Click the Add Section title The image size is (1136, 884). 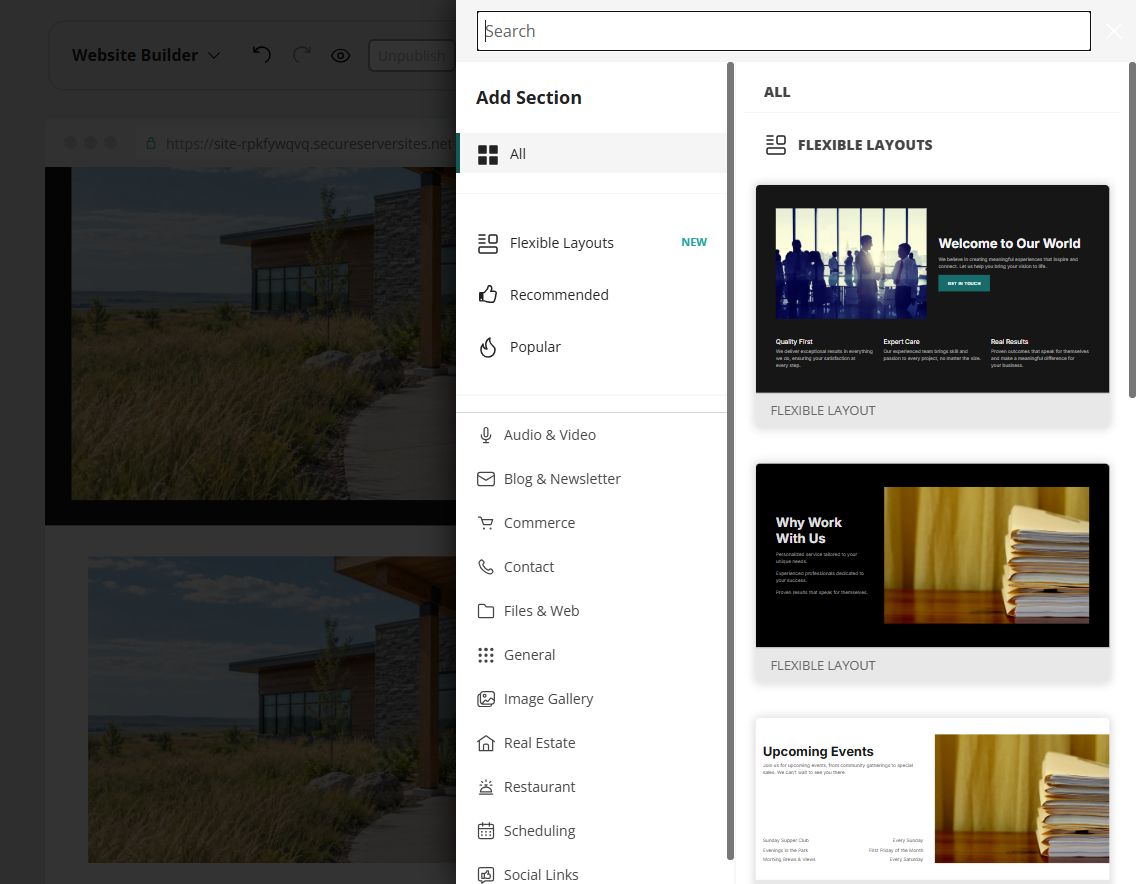click(x=529, y=97)
